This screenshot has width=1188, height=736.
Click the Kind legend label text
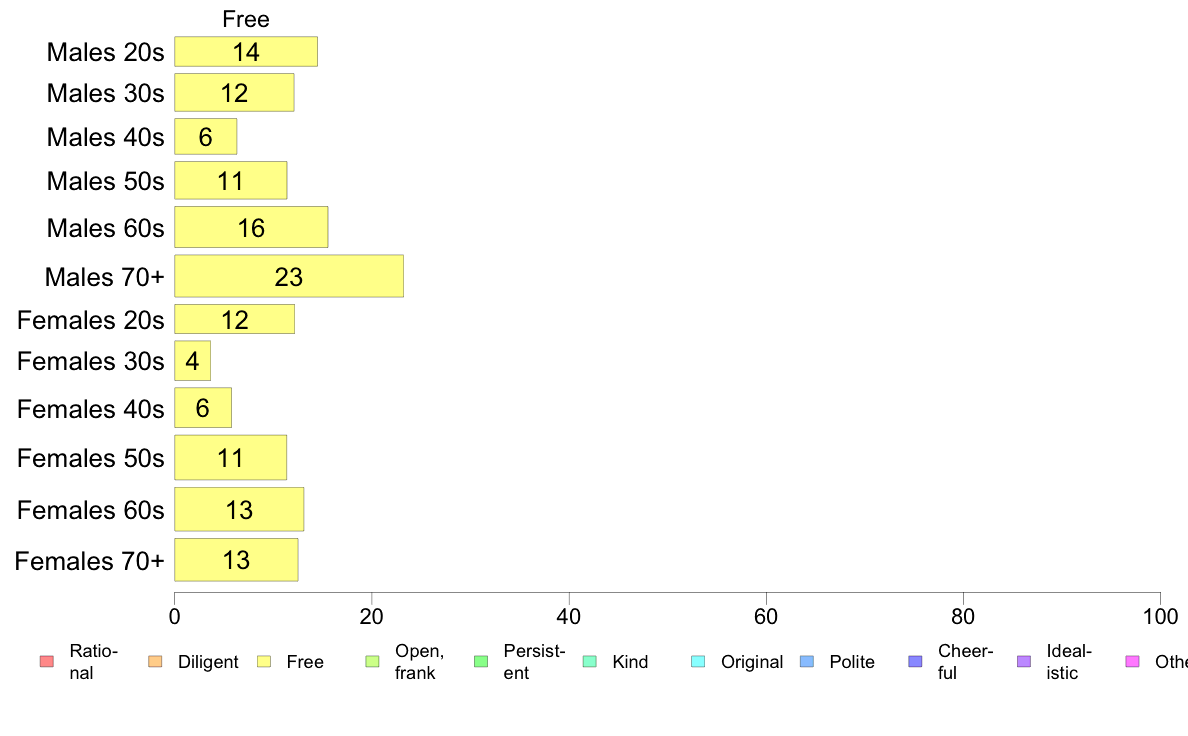point(630,662)
